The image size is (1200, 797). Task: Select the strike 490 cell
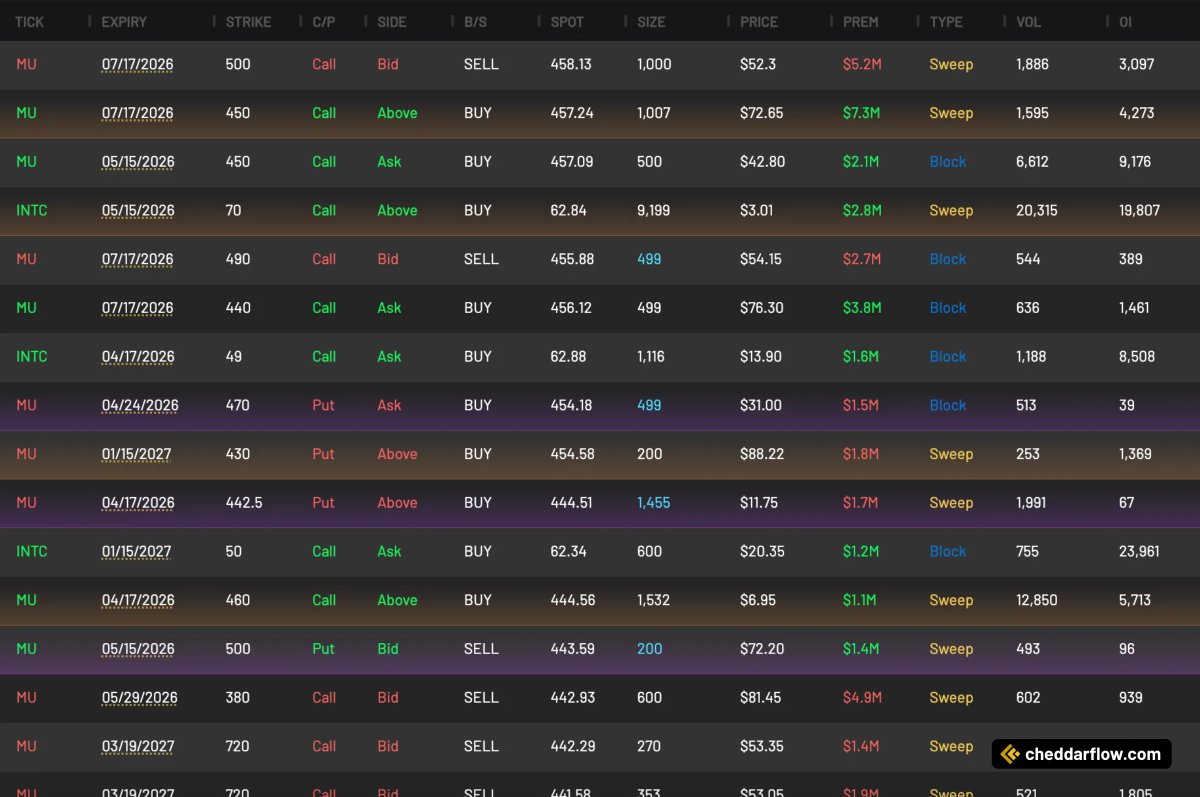point(238,259)
